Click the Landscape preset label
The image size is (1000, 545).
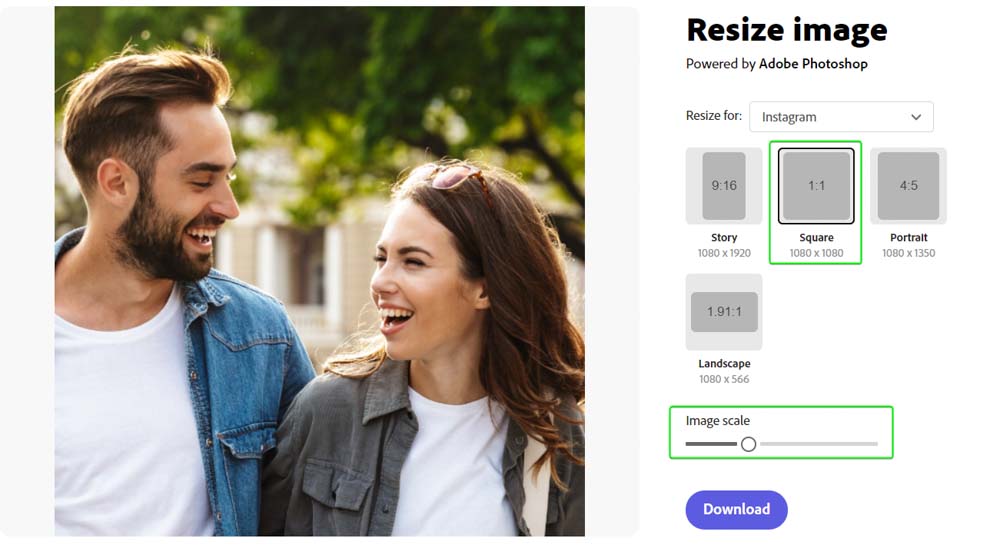[724, 363]
